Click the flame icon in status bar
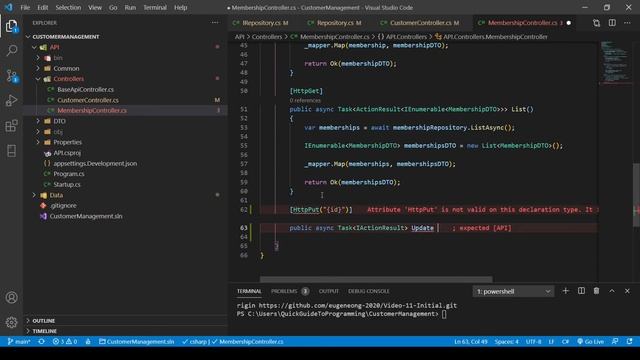This screenshot has width=640, height=360. [x=88, y=342]
